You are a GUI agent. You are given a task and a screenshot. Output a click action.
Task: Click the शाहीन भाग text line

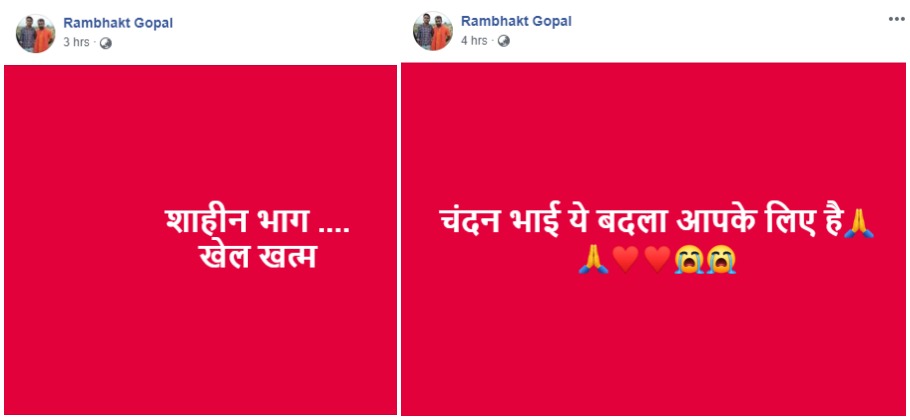coord(258,222)
